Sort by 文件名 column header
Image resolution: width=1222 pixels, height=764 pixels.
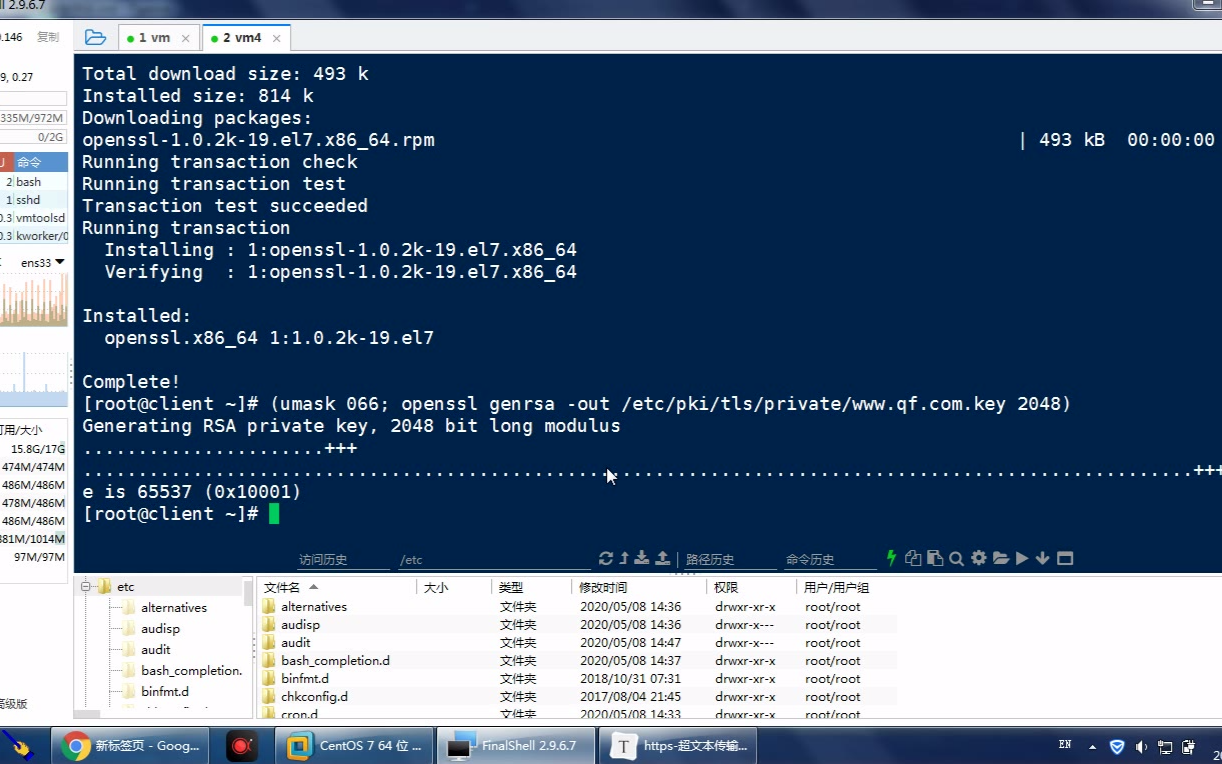[290, 588]
